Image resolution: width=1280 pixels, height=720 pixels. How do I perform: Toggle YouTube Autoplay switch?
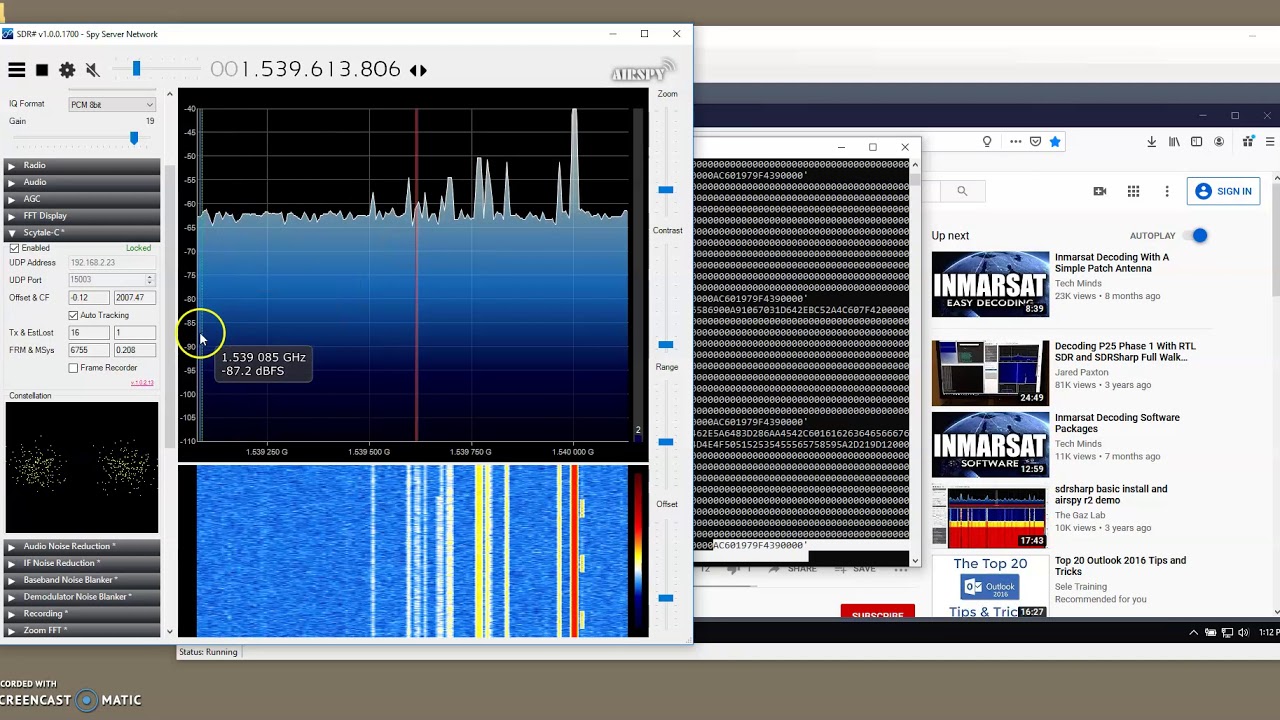(x=1194, y=236)
